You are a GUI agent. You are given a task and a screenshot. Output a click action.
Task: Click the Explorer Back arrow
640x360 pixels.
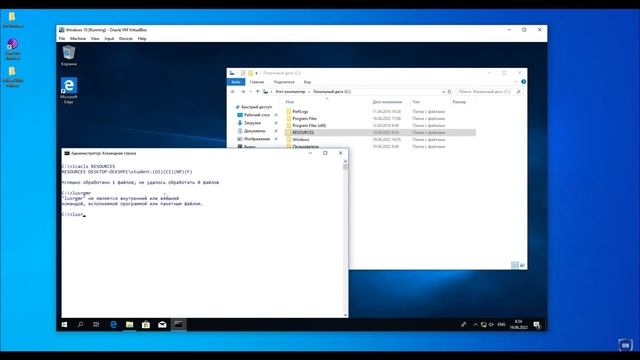[x=233, y=92]
